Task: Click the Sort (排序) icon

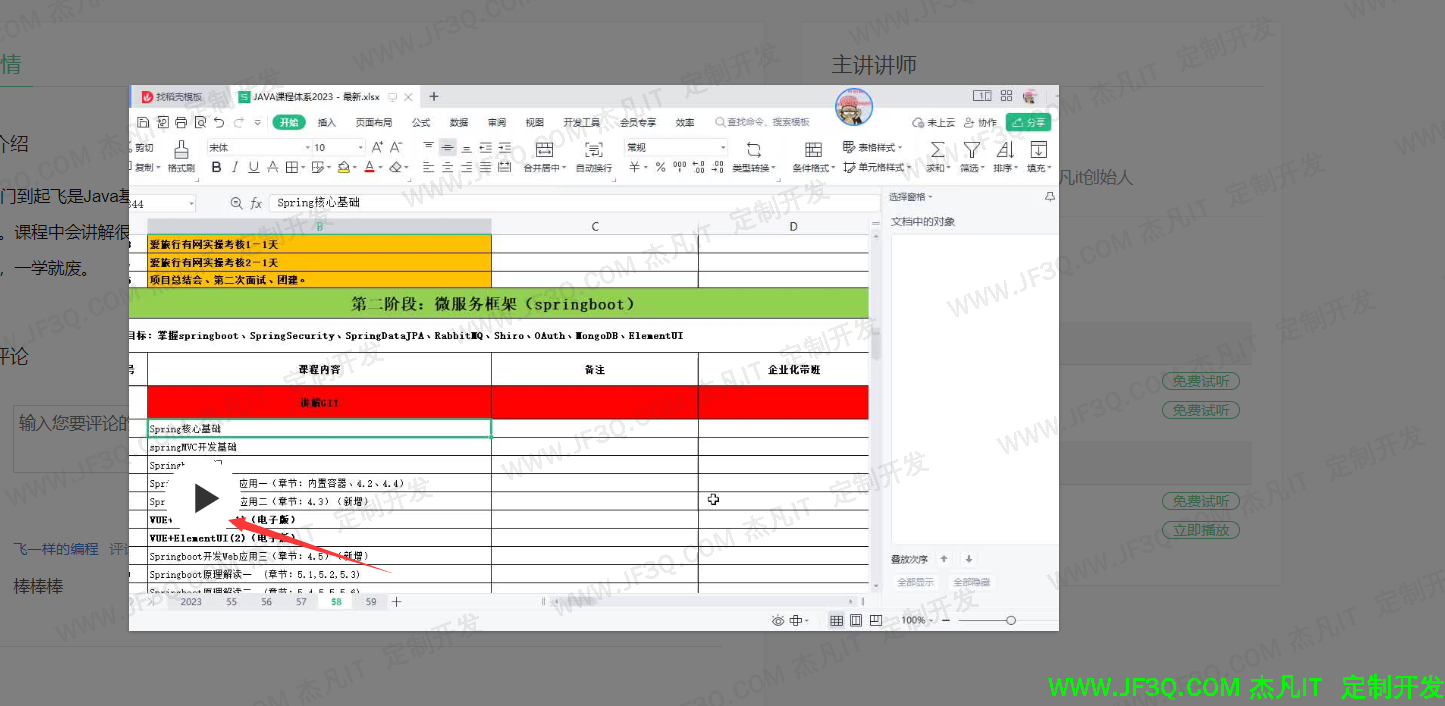Action: (1005, 150)
